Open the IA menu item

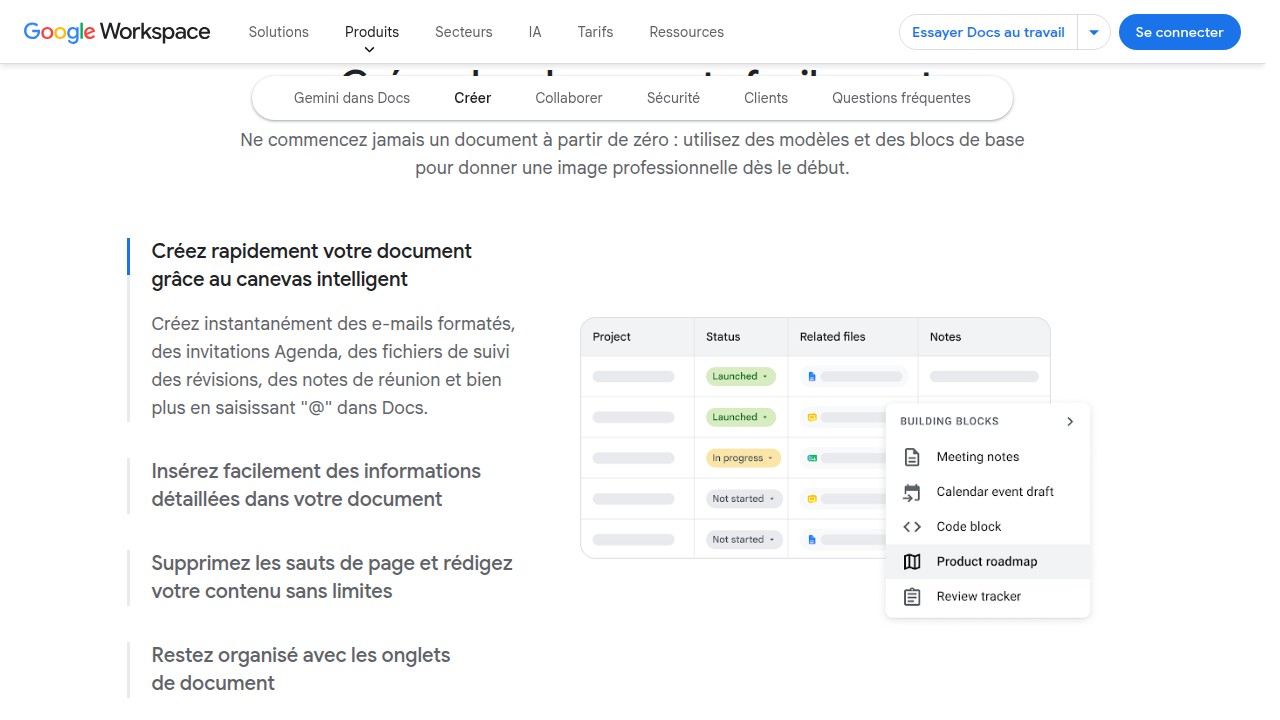pyautogui.click(x=535, y=32)
